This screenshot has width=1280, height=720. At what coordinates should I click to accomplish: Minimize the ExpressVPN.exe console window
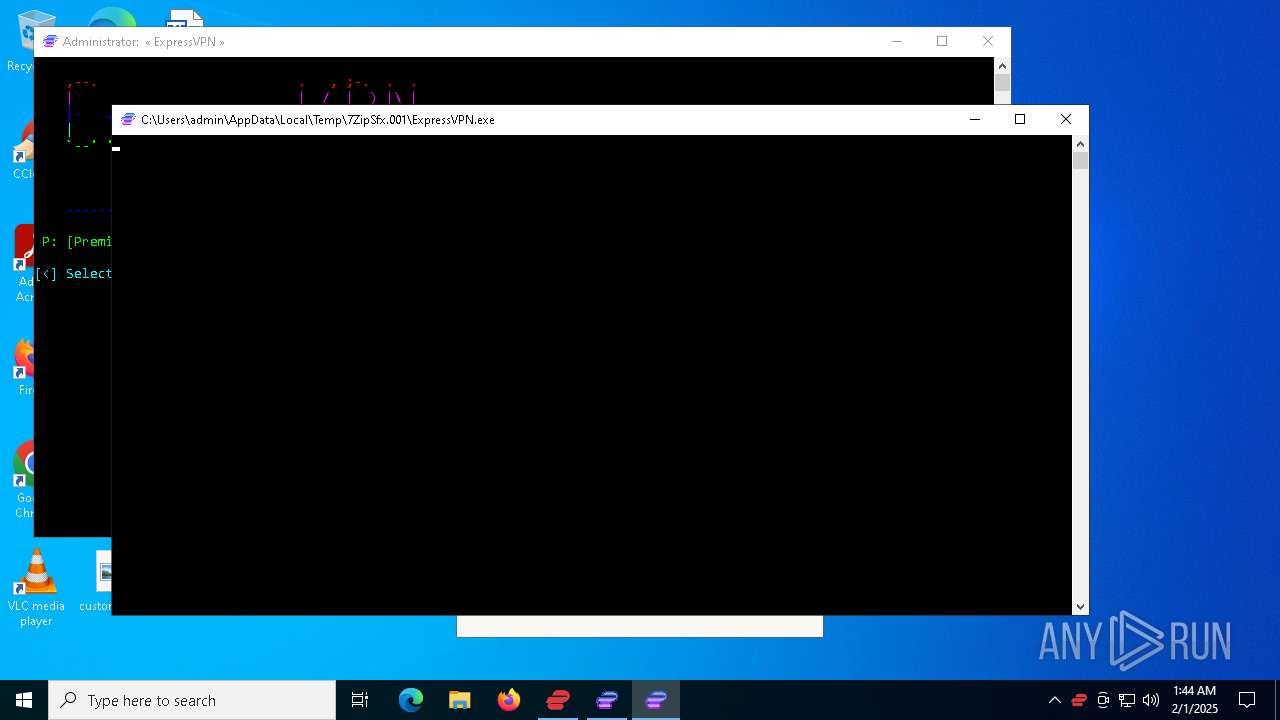point(975,119)
